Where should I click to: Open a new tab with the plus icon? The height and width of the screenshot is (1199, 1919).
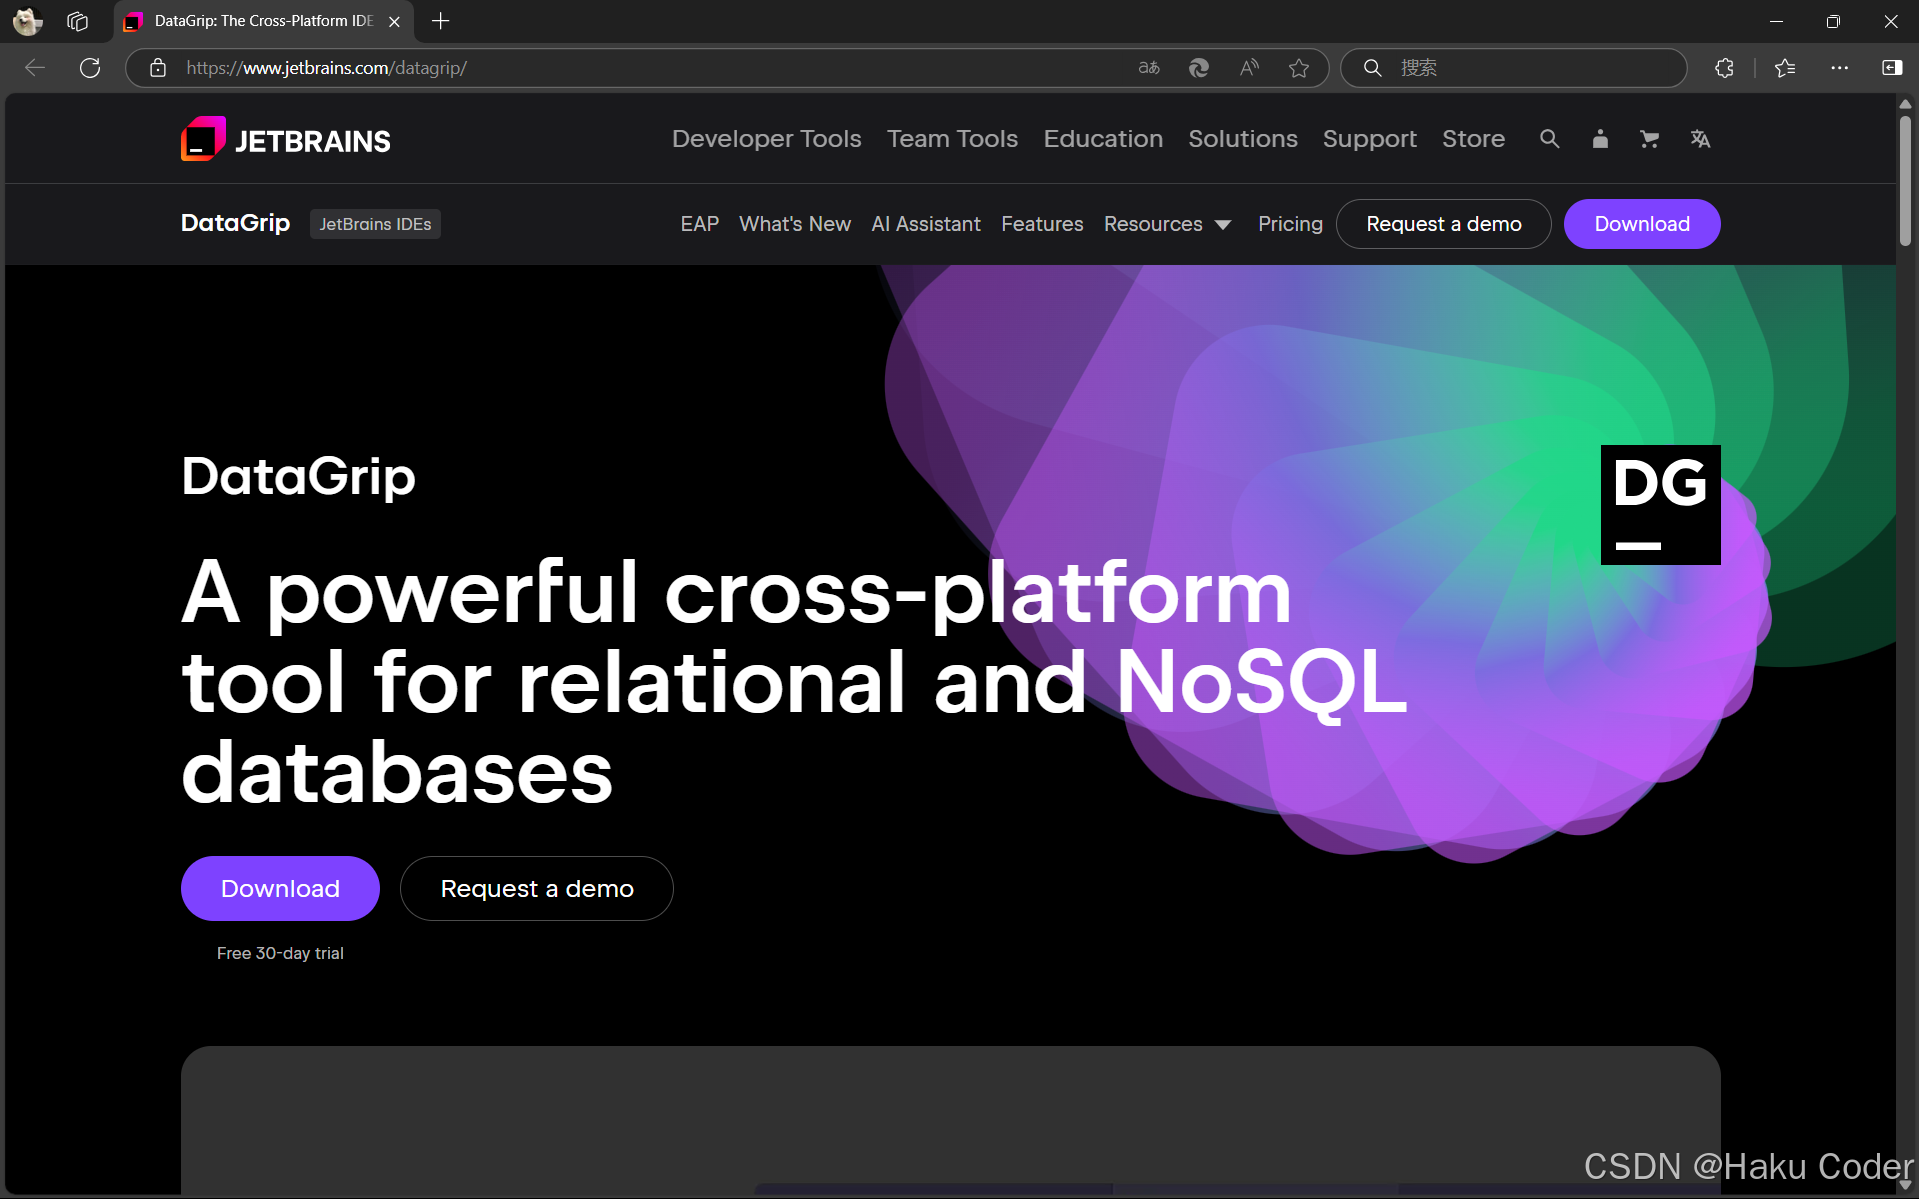coord(440,21)
